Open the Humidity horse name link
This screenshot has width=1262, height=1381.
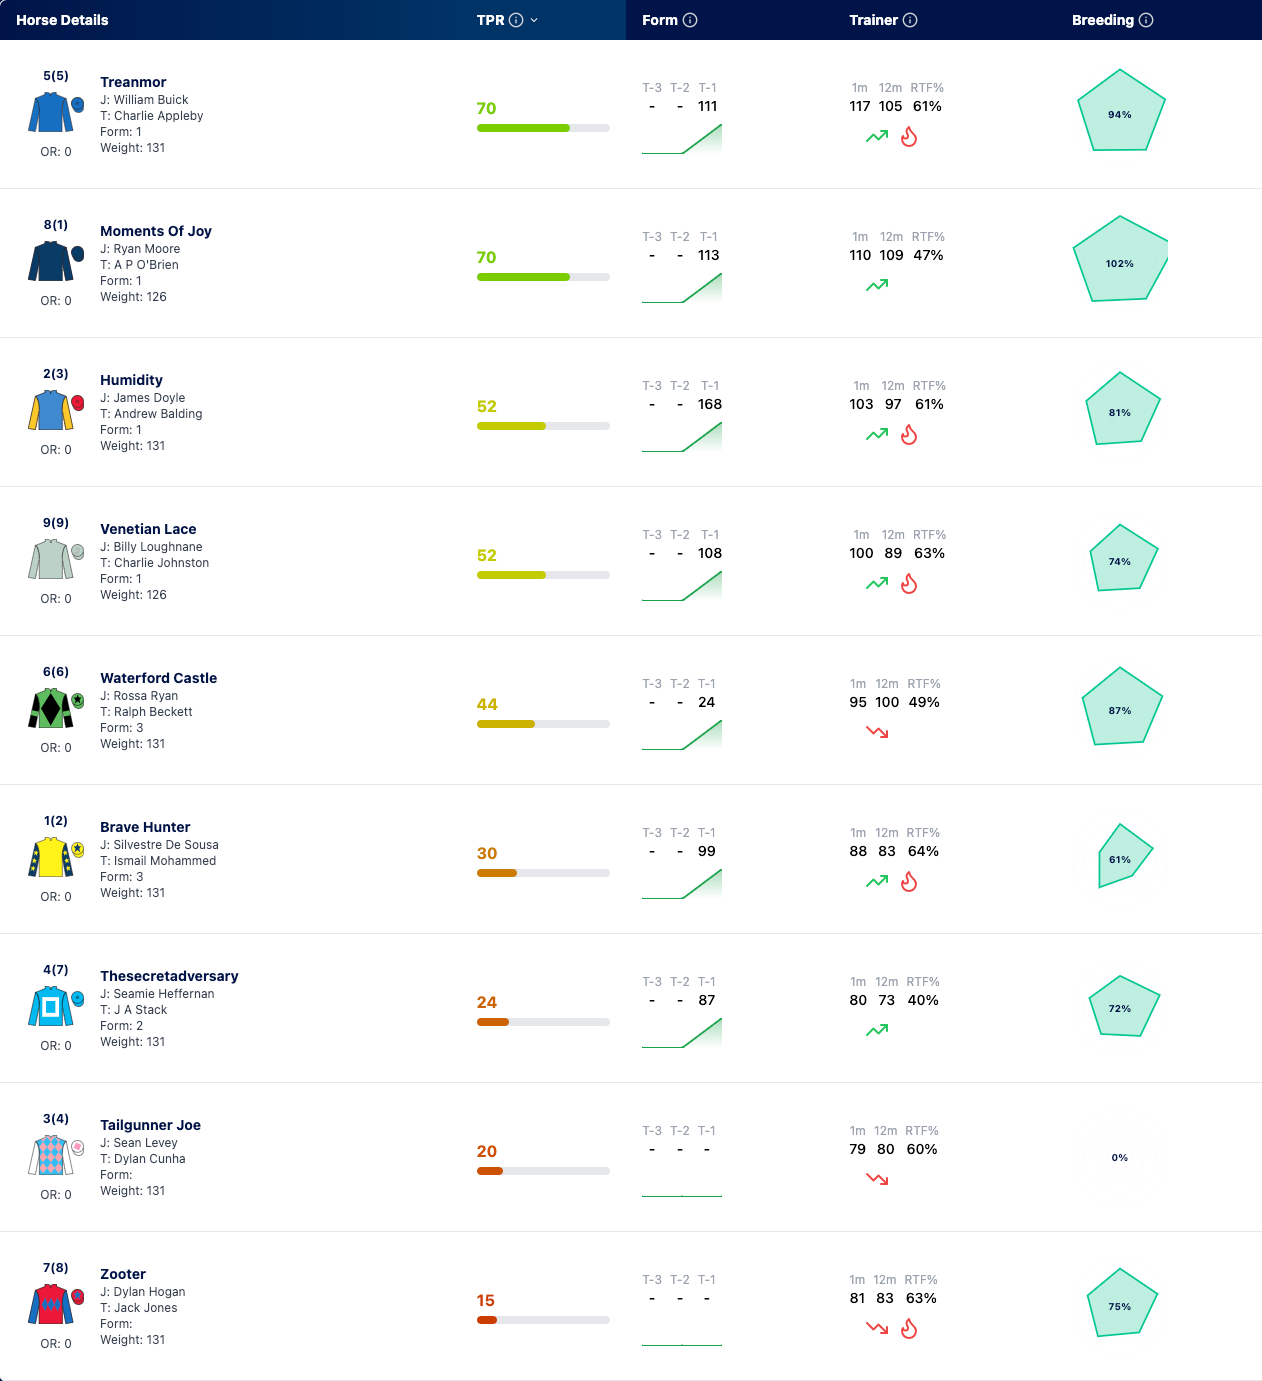coord(131,380)
